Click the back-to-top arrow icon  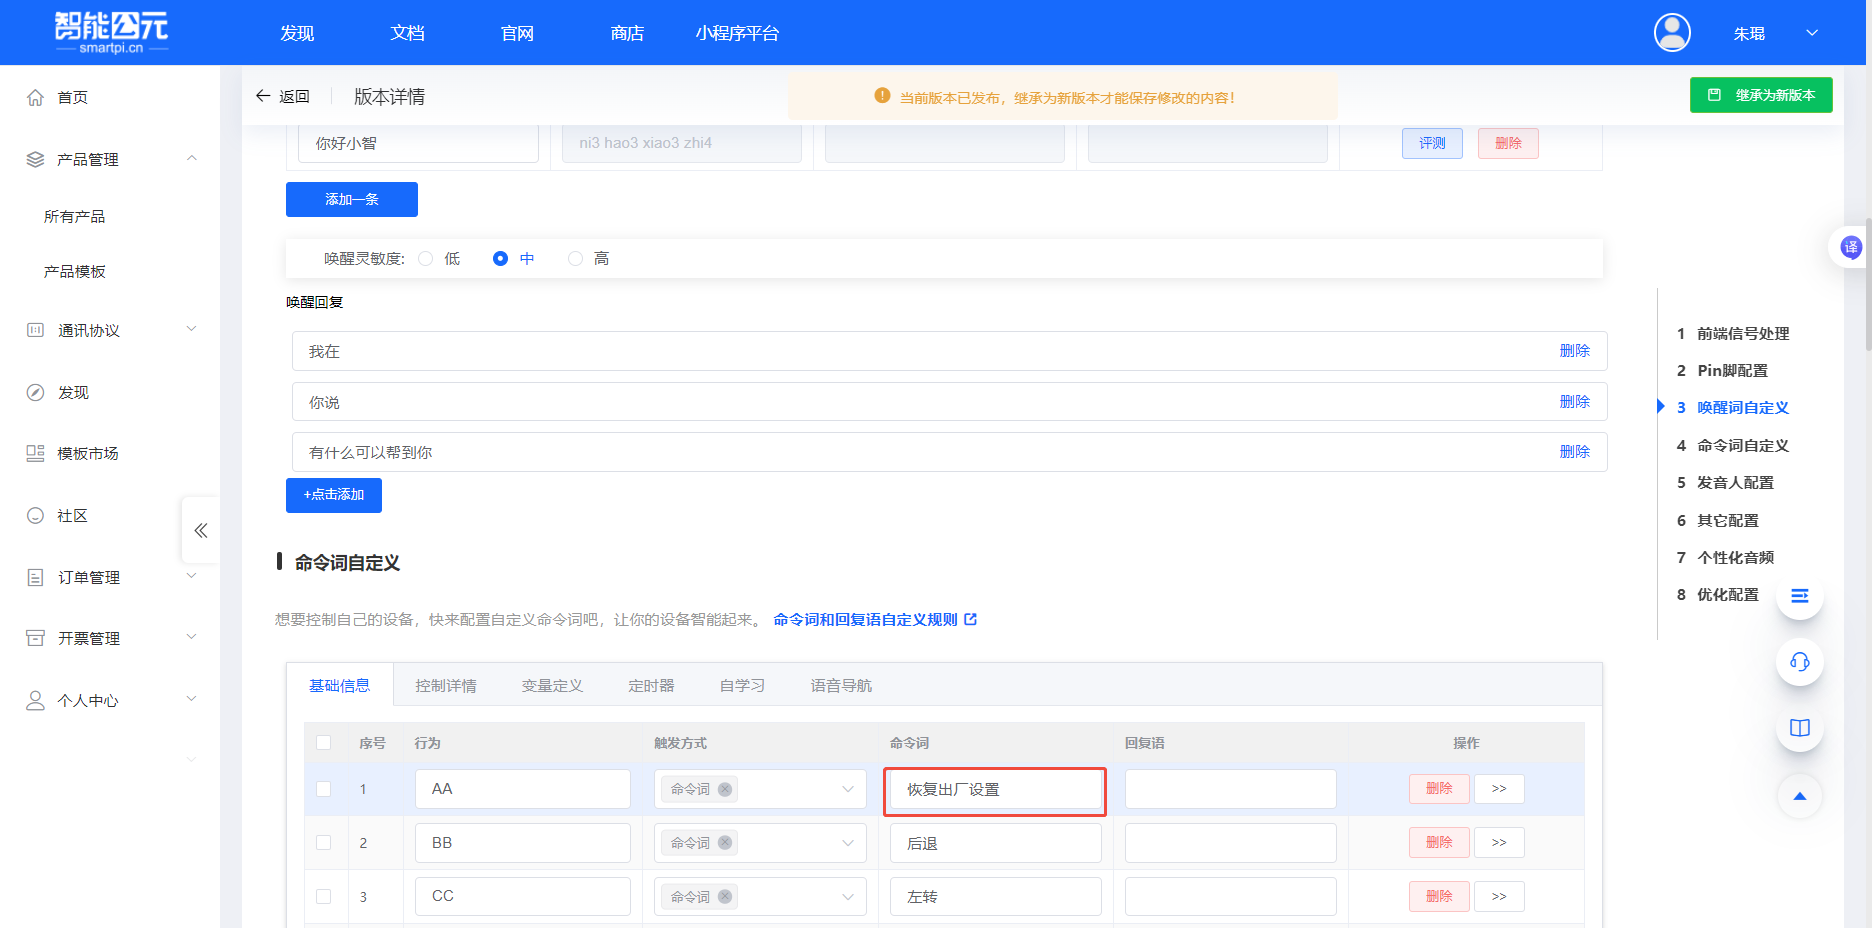pyautogui.click(x=1799, y=797)
